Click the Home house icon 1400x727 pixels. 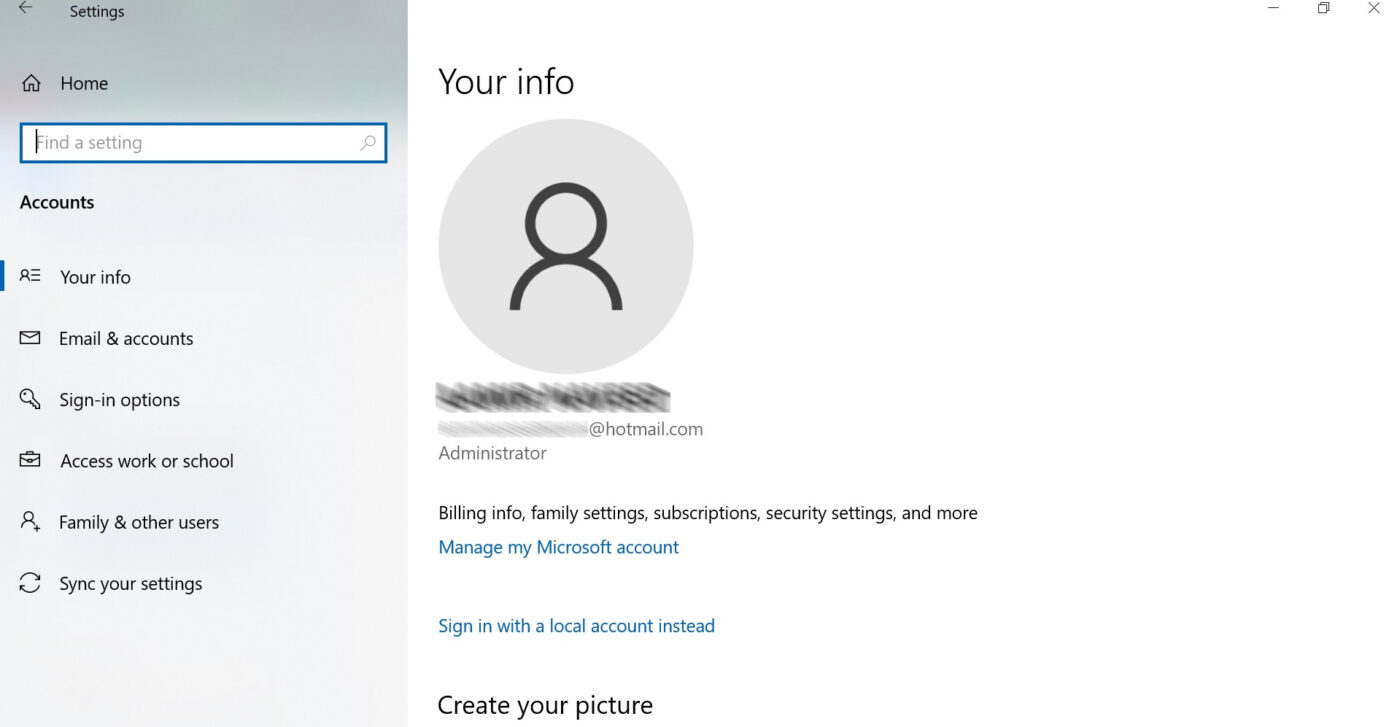pyautogui.click(x=31, y=83)
